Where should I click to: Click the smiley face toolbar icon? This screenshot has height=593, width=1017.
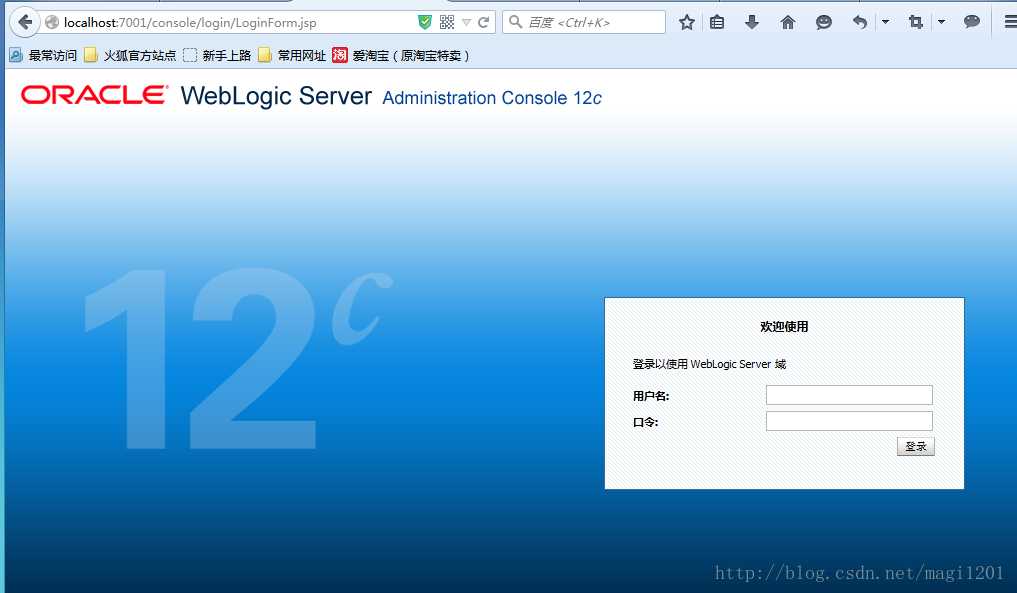tap(824, 23)
